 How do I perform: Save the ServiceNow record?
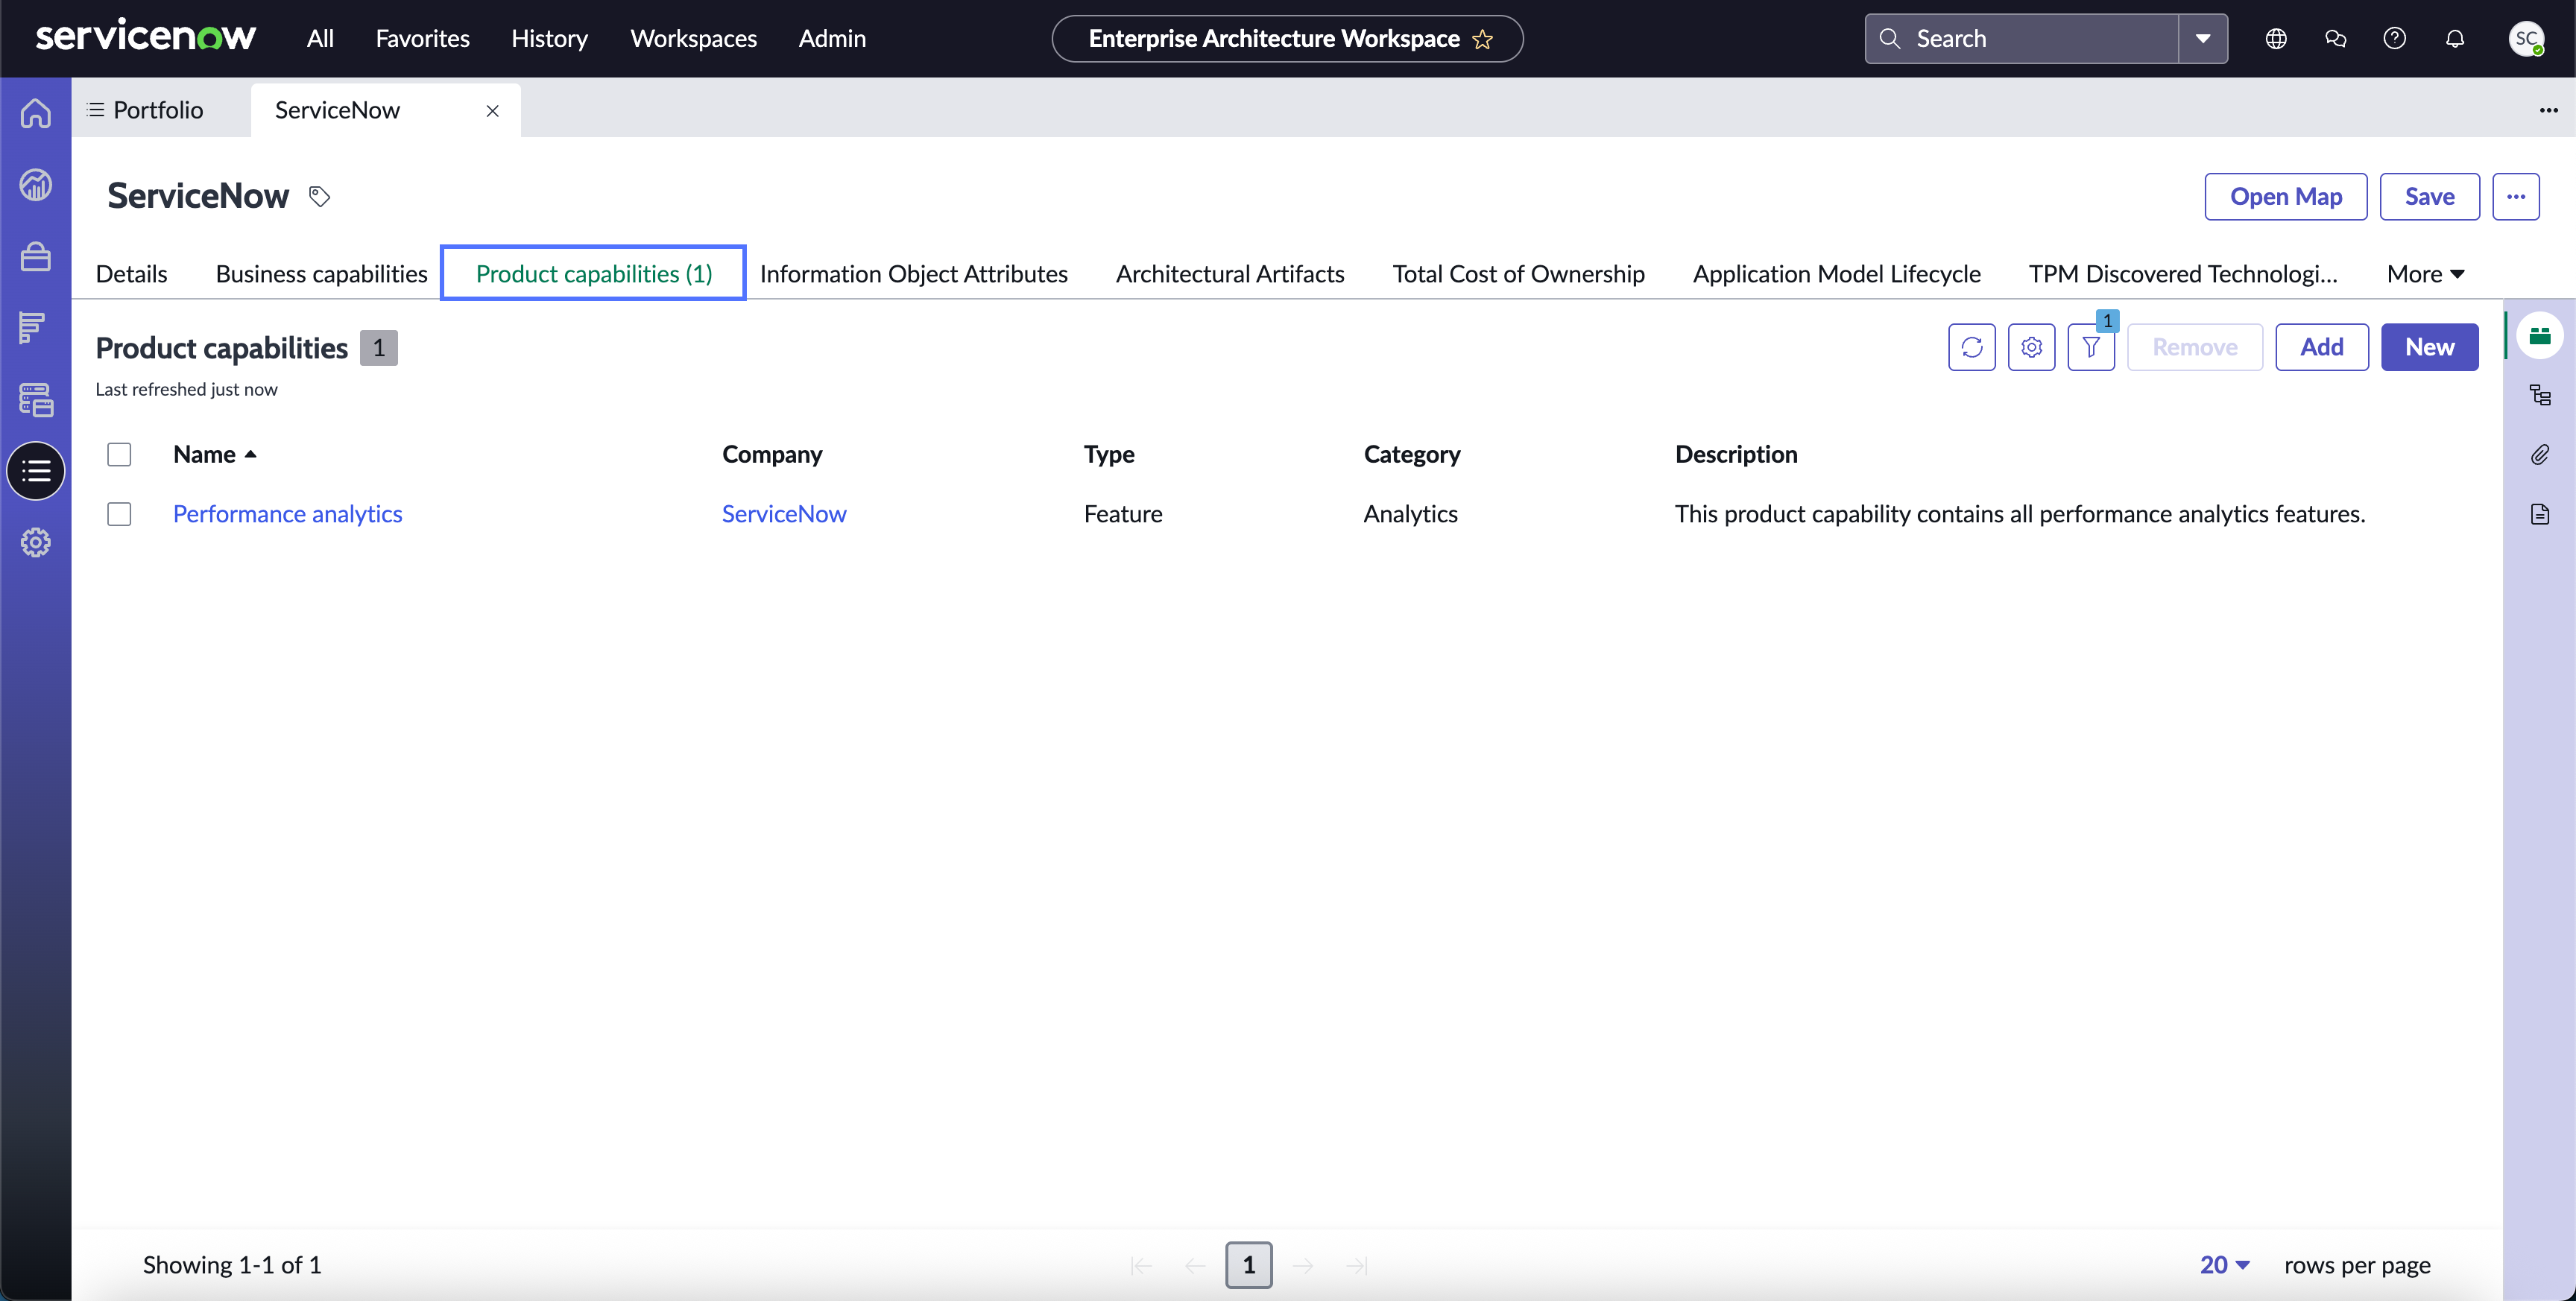[x=2430, y=196]
